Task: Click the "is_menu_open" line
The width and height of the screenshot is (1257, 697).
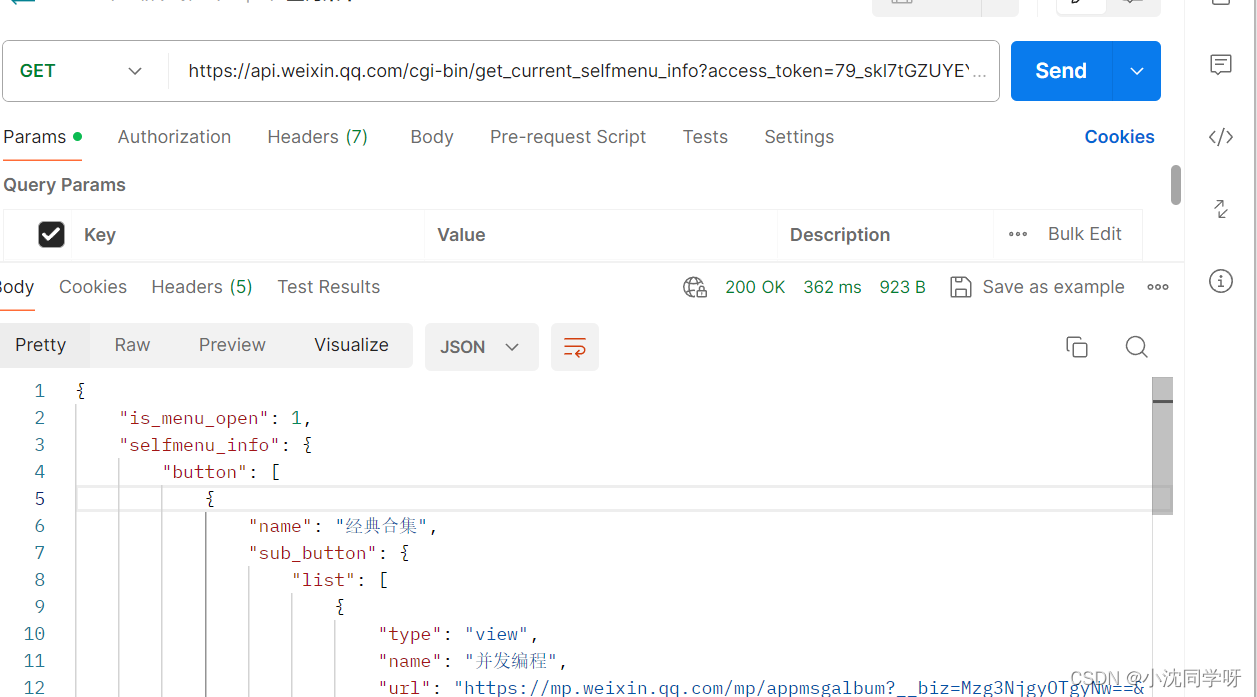Action: pyautogui.click(x=216, y=418)
